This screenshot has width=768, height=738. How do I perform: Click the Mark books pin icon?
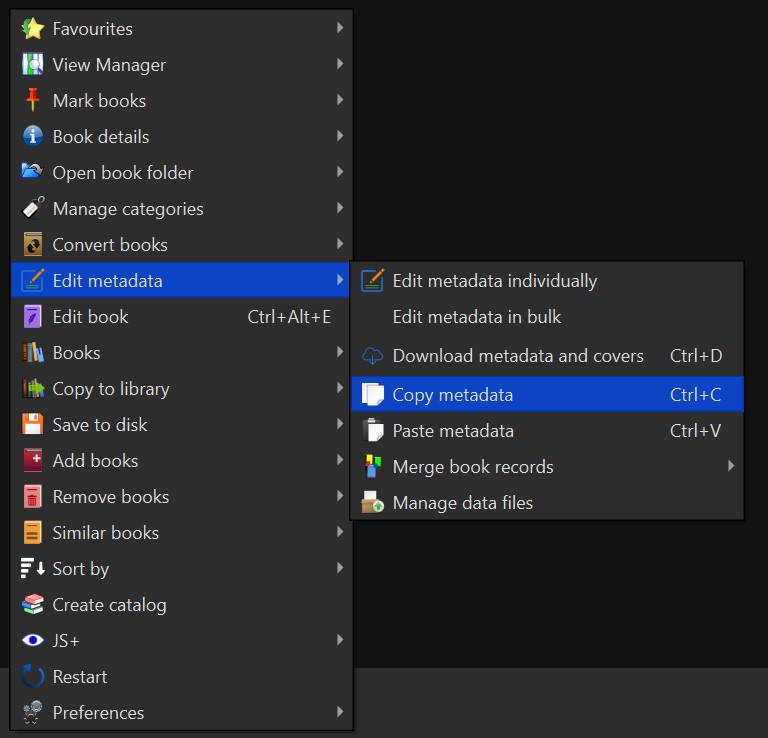[33, 101]
